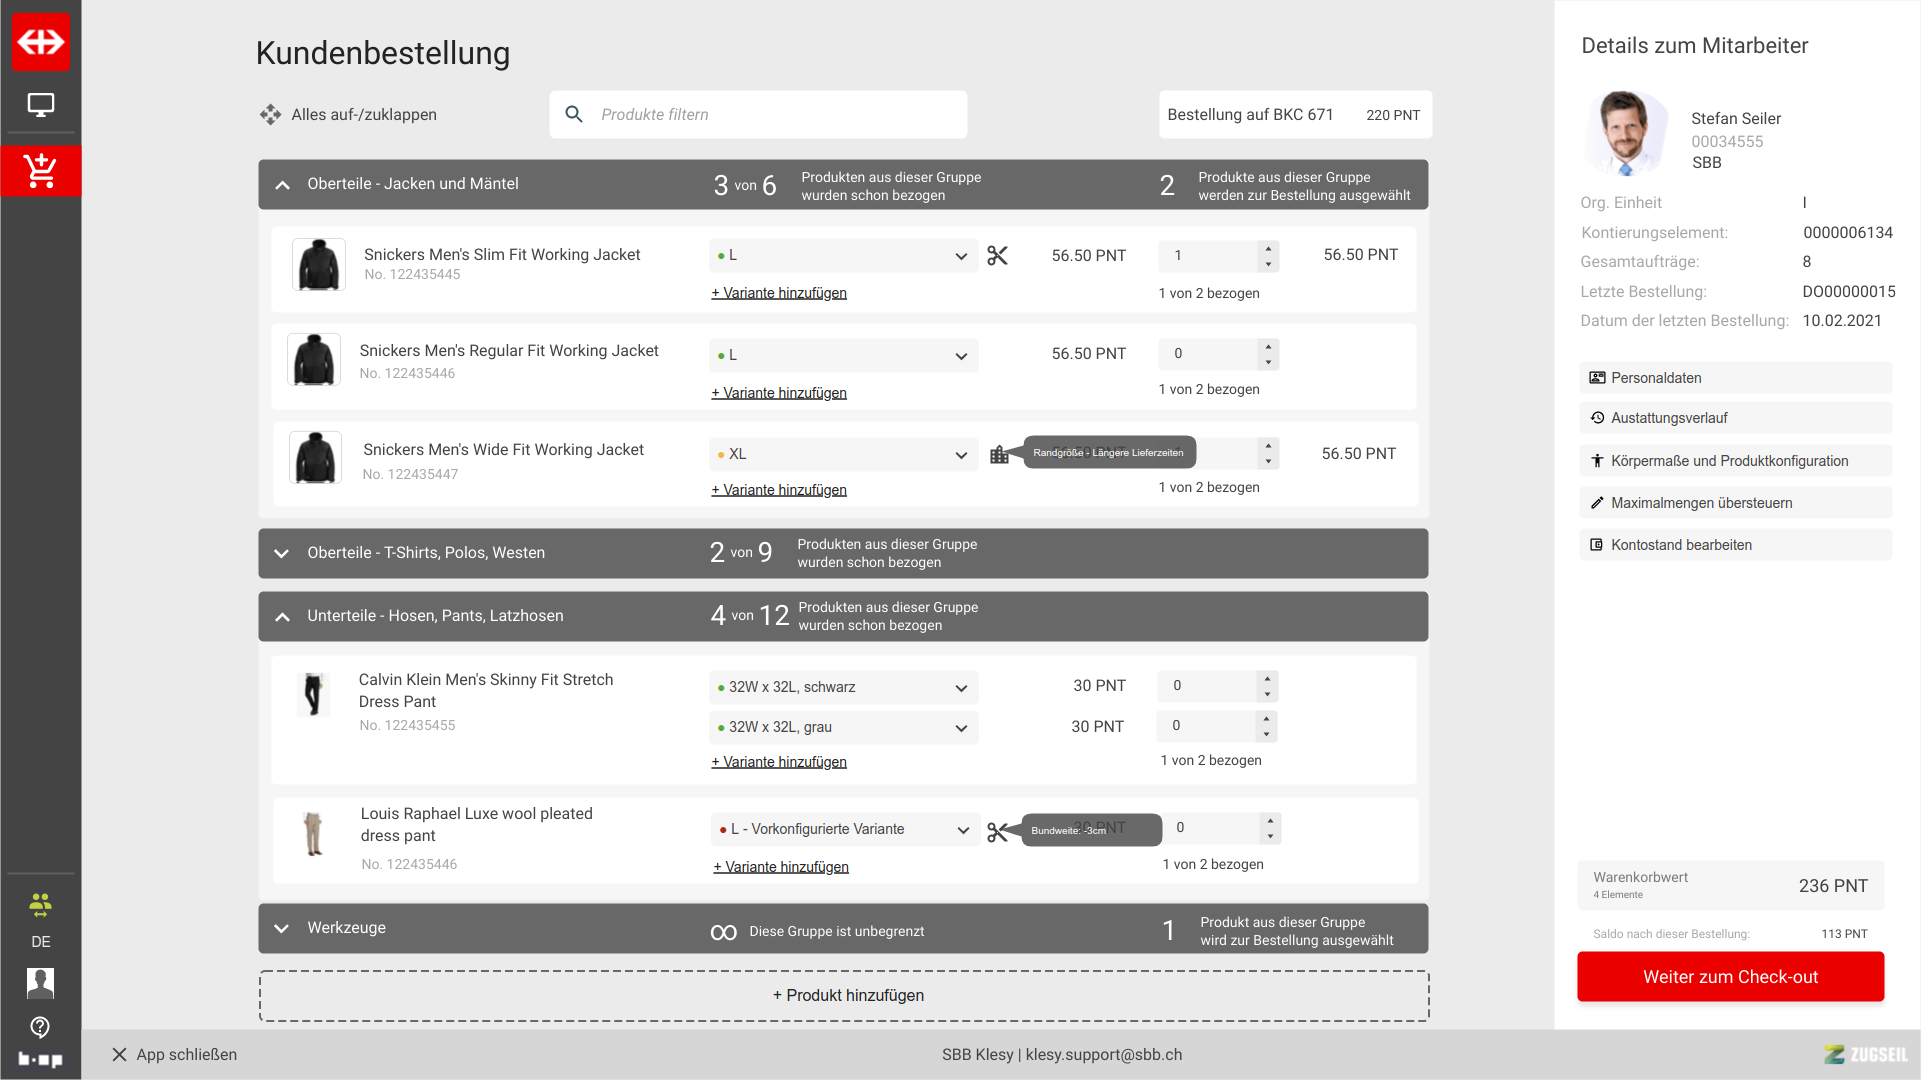Decrease quantity of Regular Fit Working Jacket
The height and width of the screenshot is (1080, 1921).
[x=1268, y=362]
